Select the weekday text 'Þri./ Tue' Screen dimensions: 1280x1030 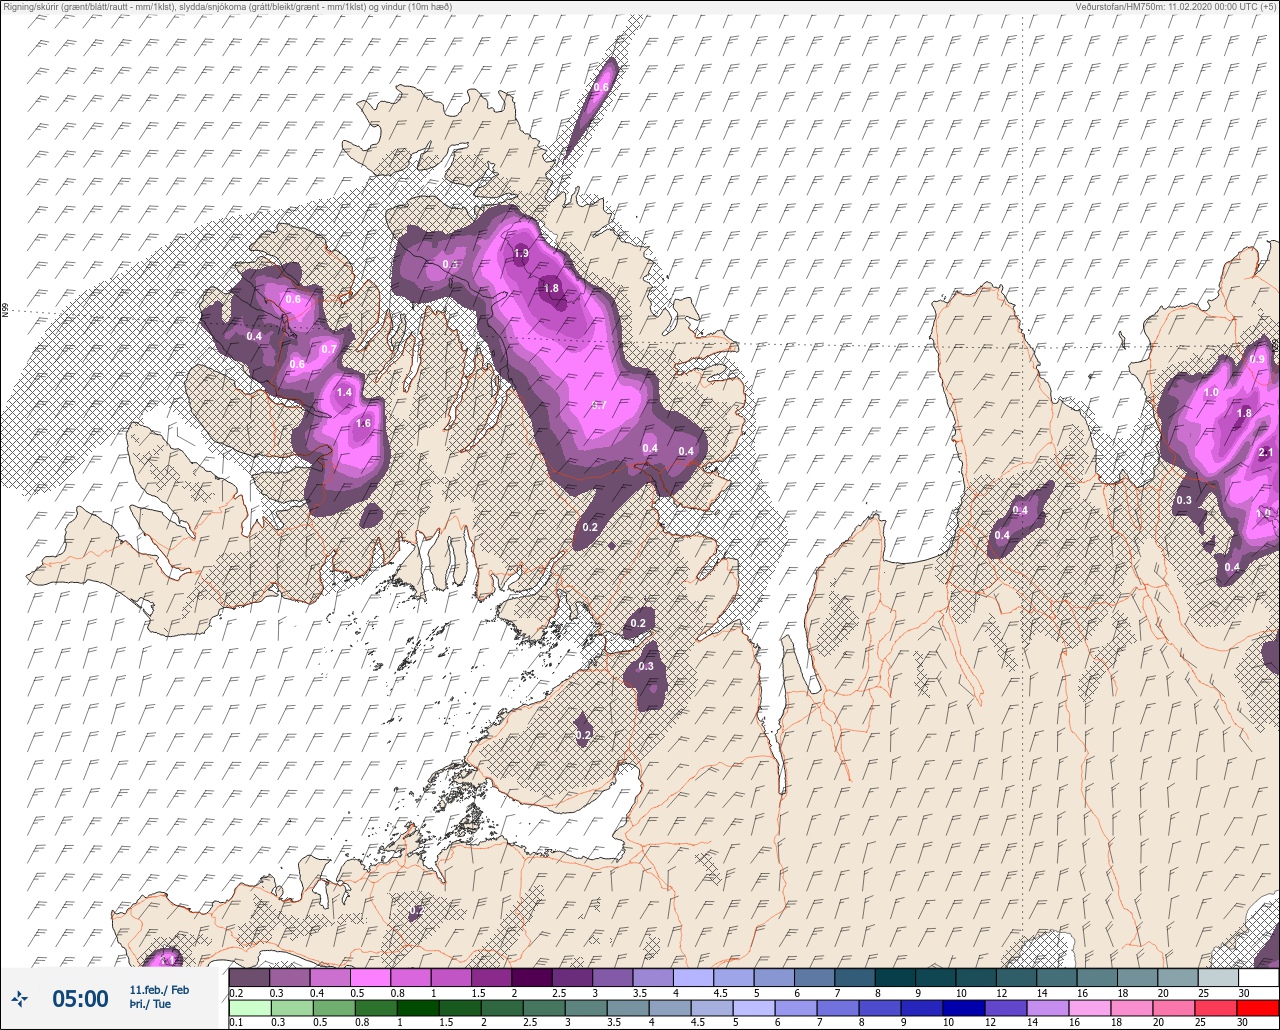coord(150,1004)
